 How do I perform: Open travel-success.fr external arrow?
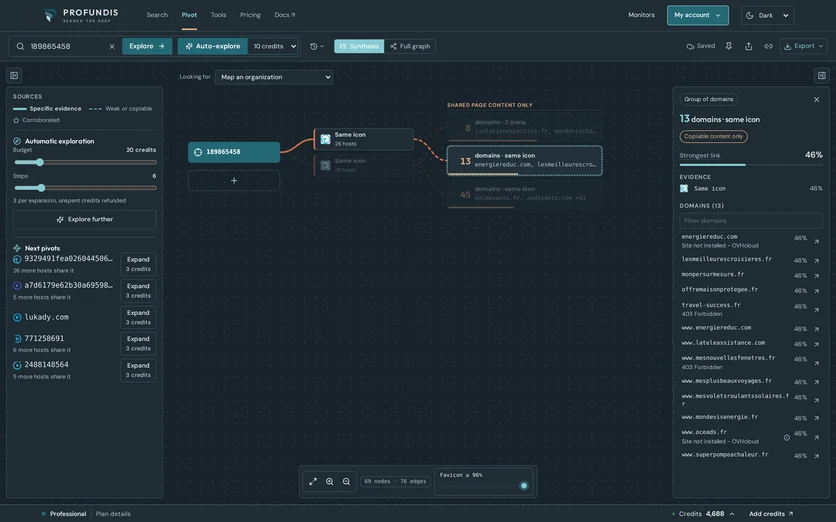[816, 310]
